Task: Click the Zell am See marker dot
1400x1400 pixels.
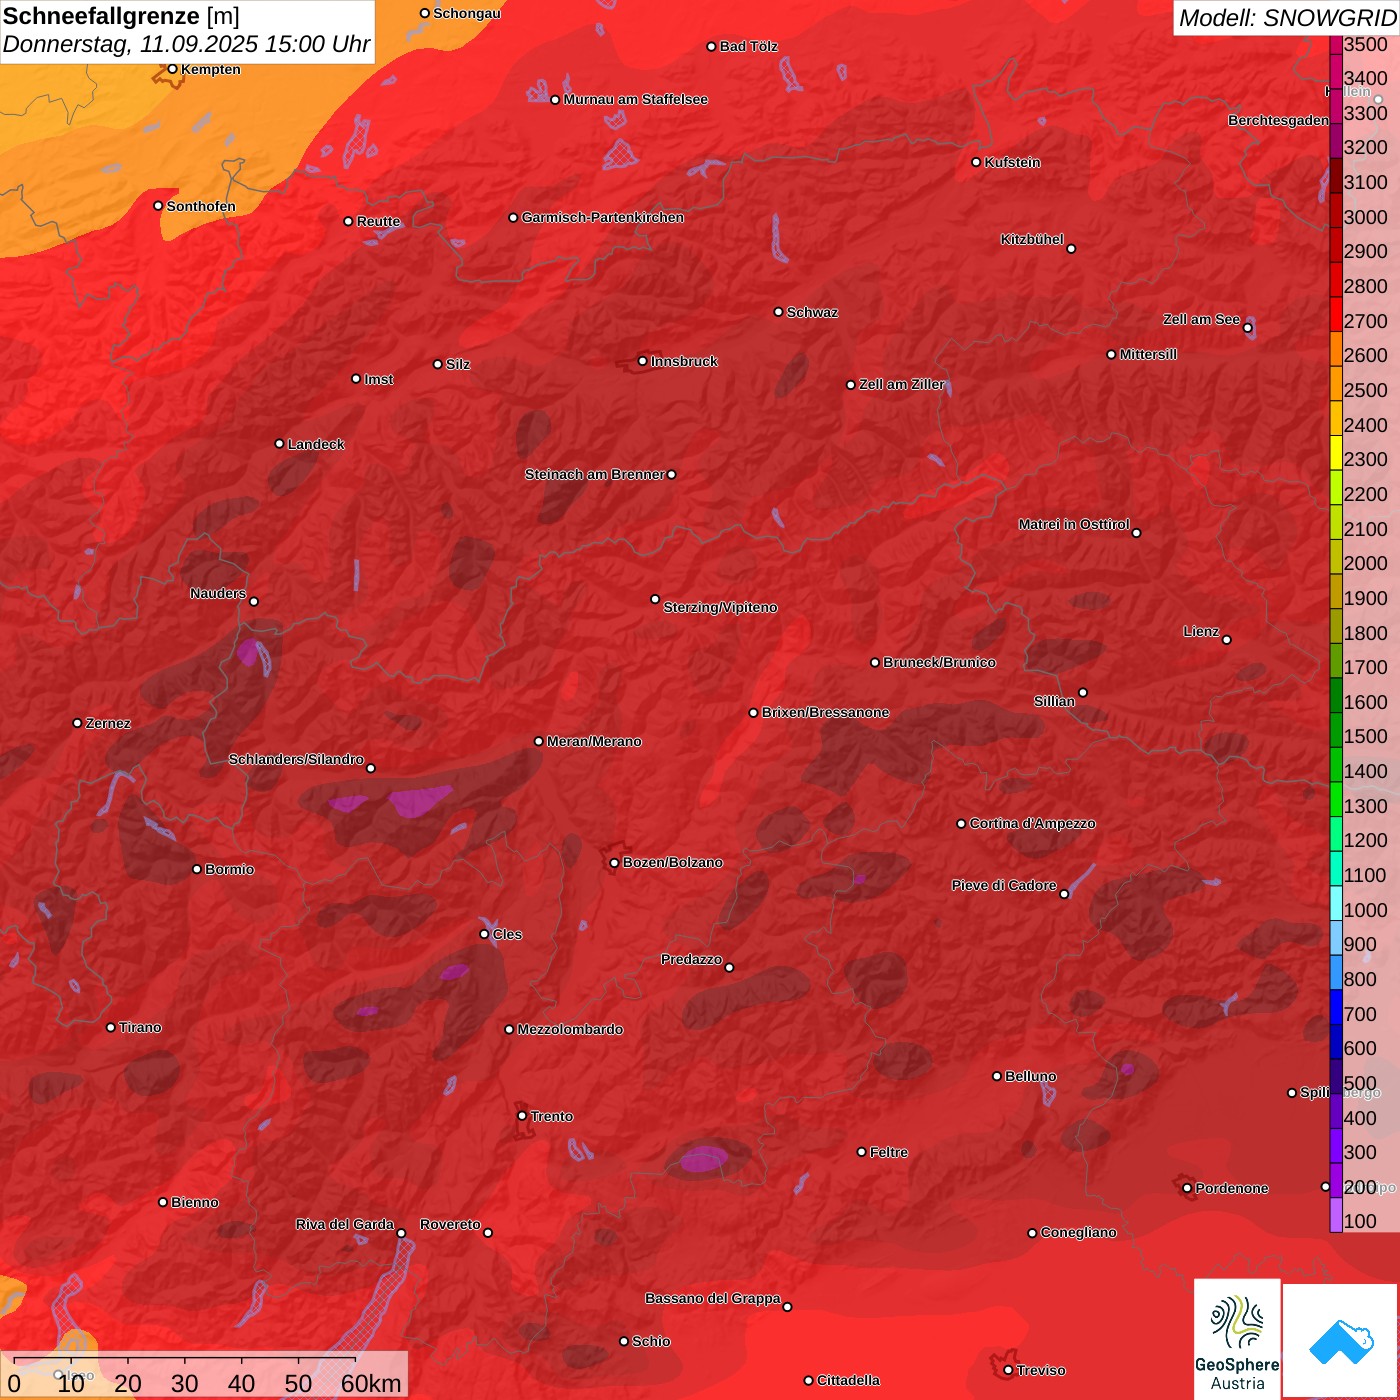Action: [x=1248, y=328]
